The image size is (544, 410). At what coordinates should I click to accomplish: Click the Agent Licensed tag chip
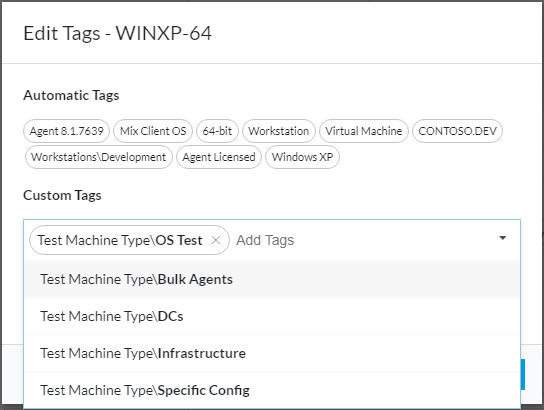[219, 157]
